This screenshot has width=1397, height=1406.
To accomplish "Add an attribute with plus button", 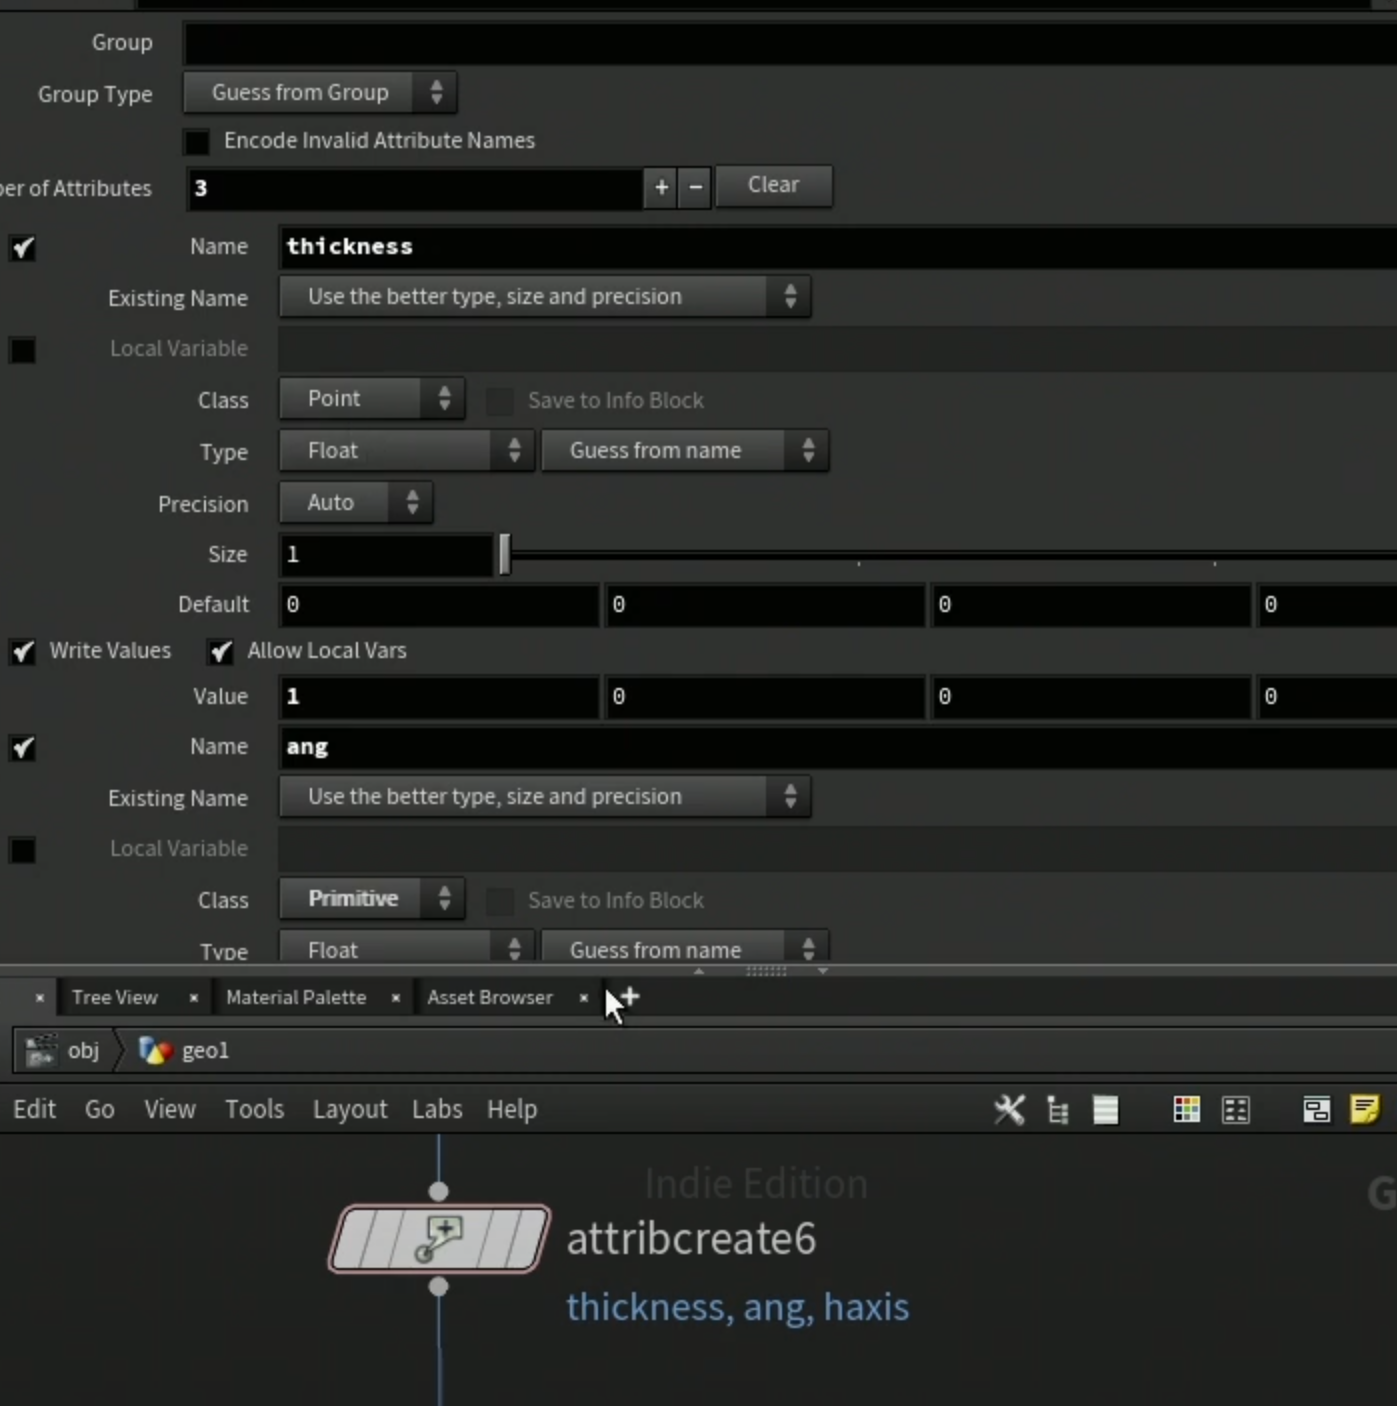I will point(661,187).
